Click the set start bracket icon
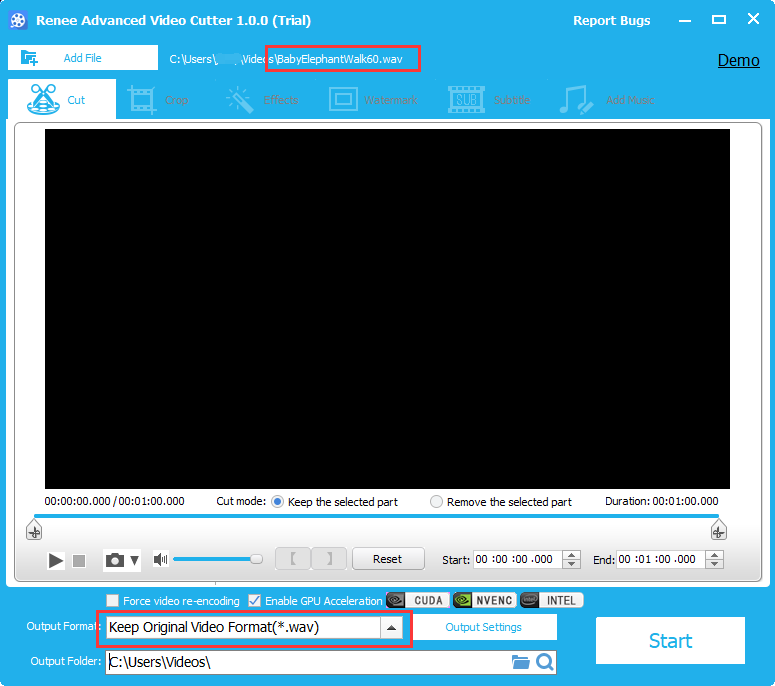This screenshot has height=686, width=775. (x=293, y=559)
